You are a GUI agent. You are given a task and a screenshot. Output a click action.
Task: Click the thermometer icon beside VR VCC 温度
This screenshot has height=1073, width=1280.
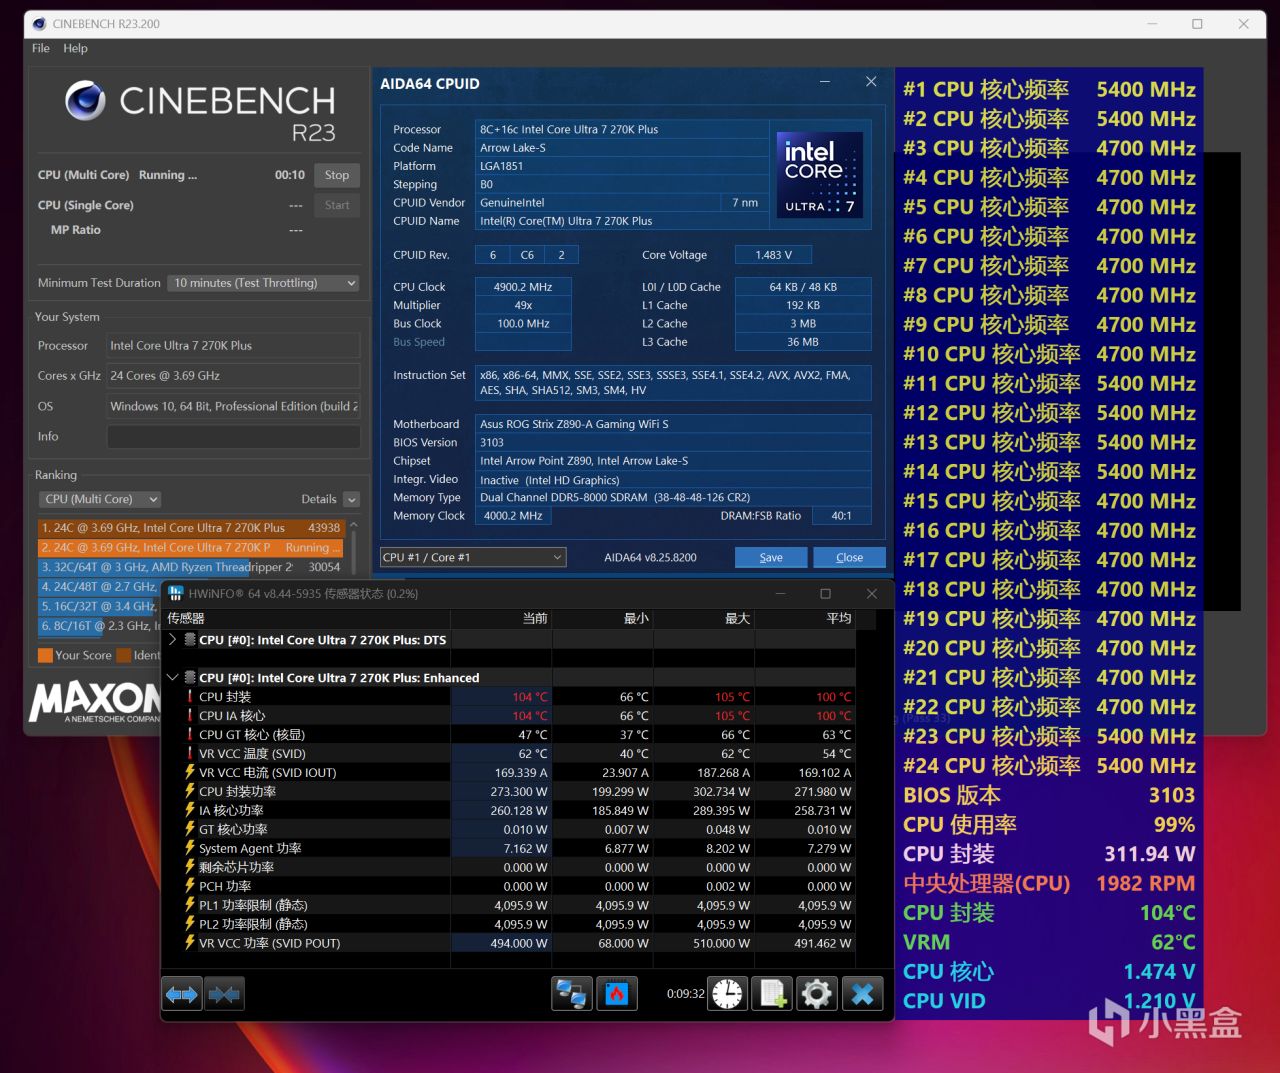click(190, 753)
